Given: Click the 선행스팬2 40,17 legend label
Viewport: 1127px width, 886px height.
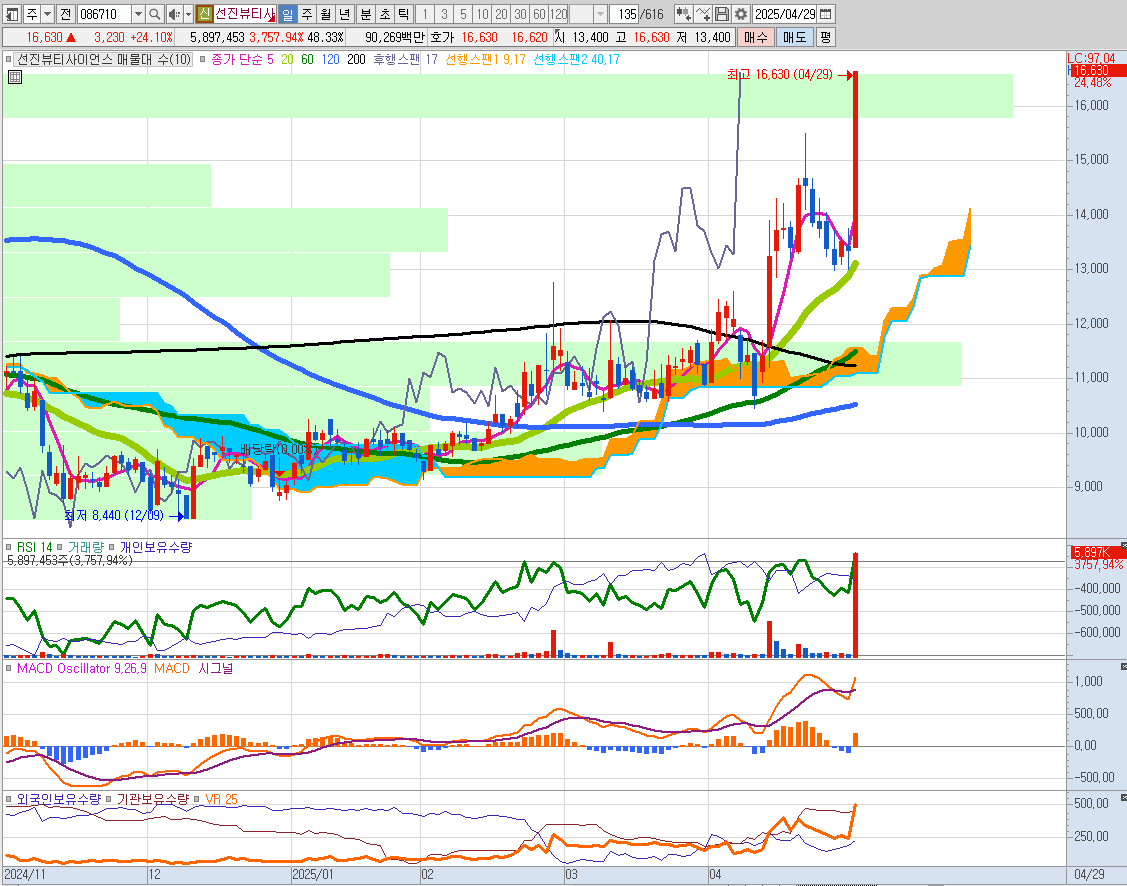Looking at the screenshot, I should coord(576,60).
